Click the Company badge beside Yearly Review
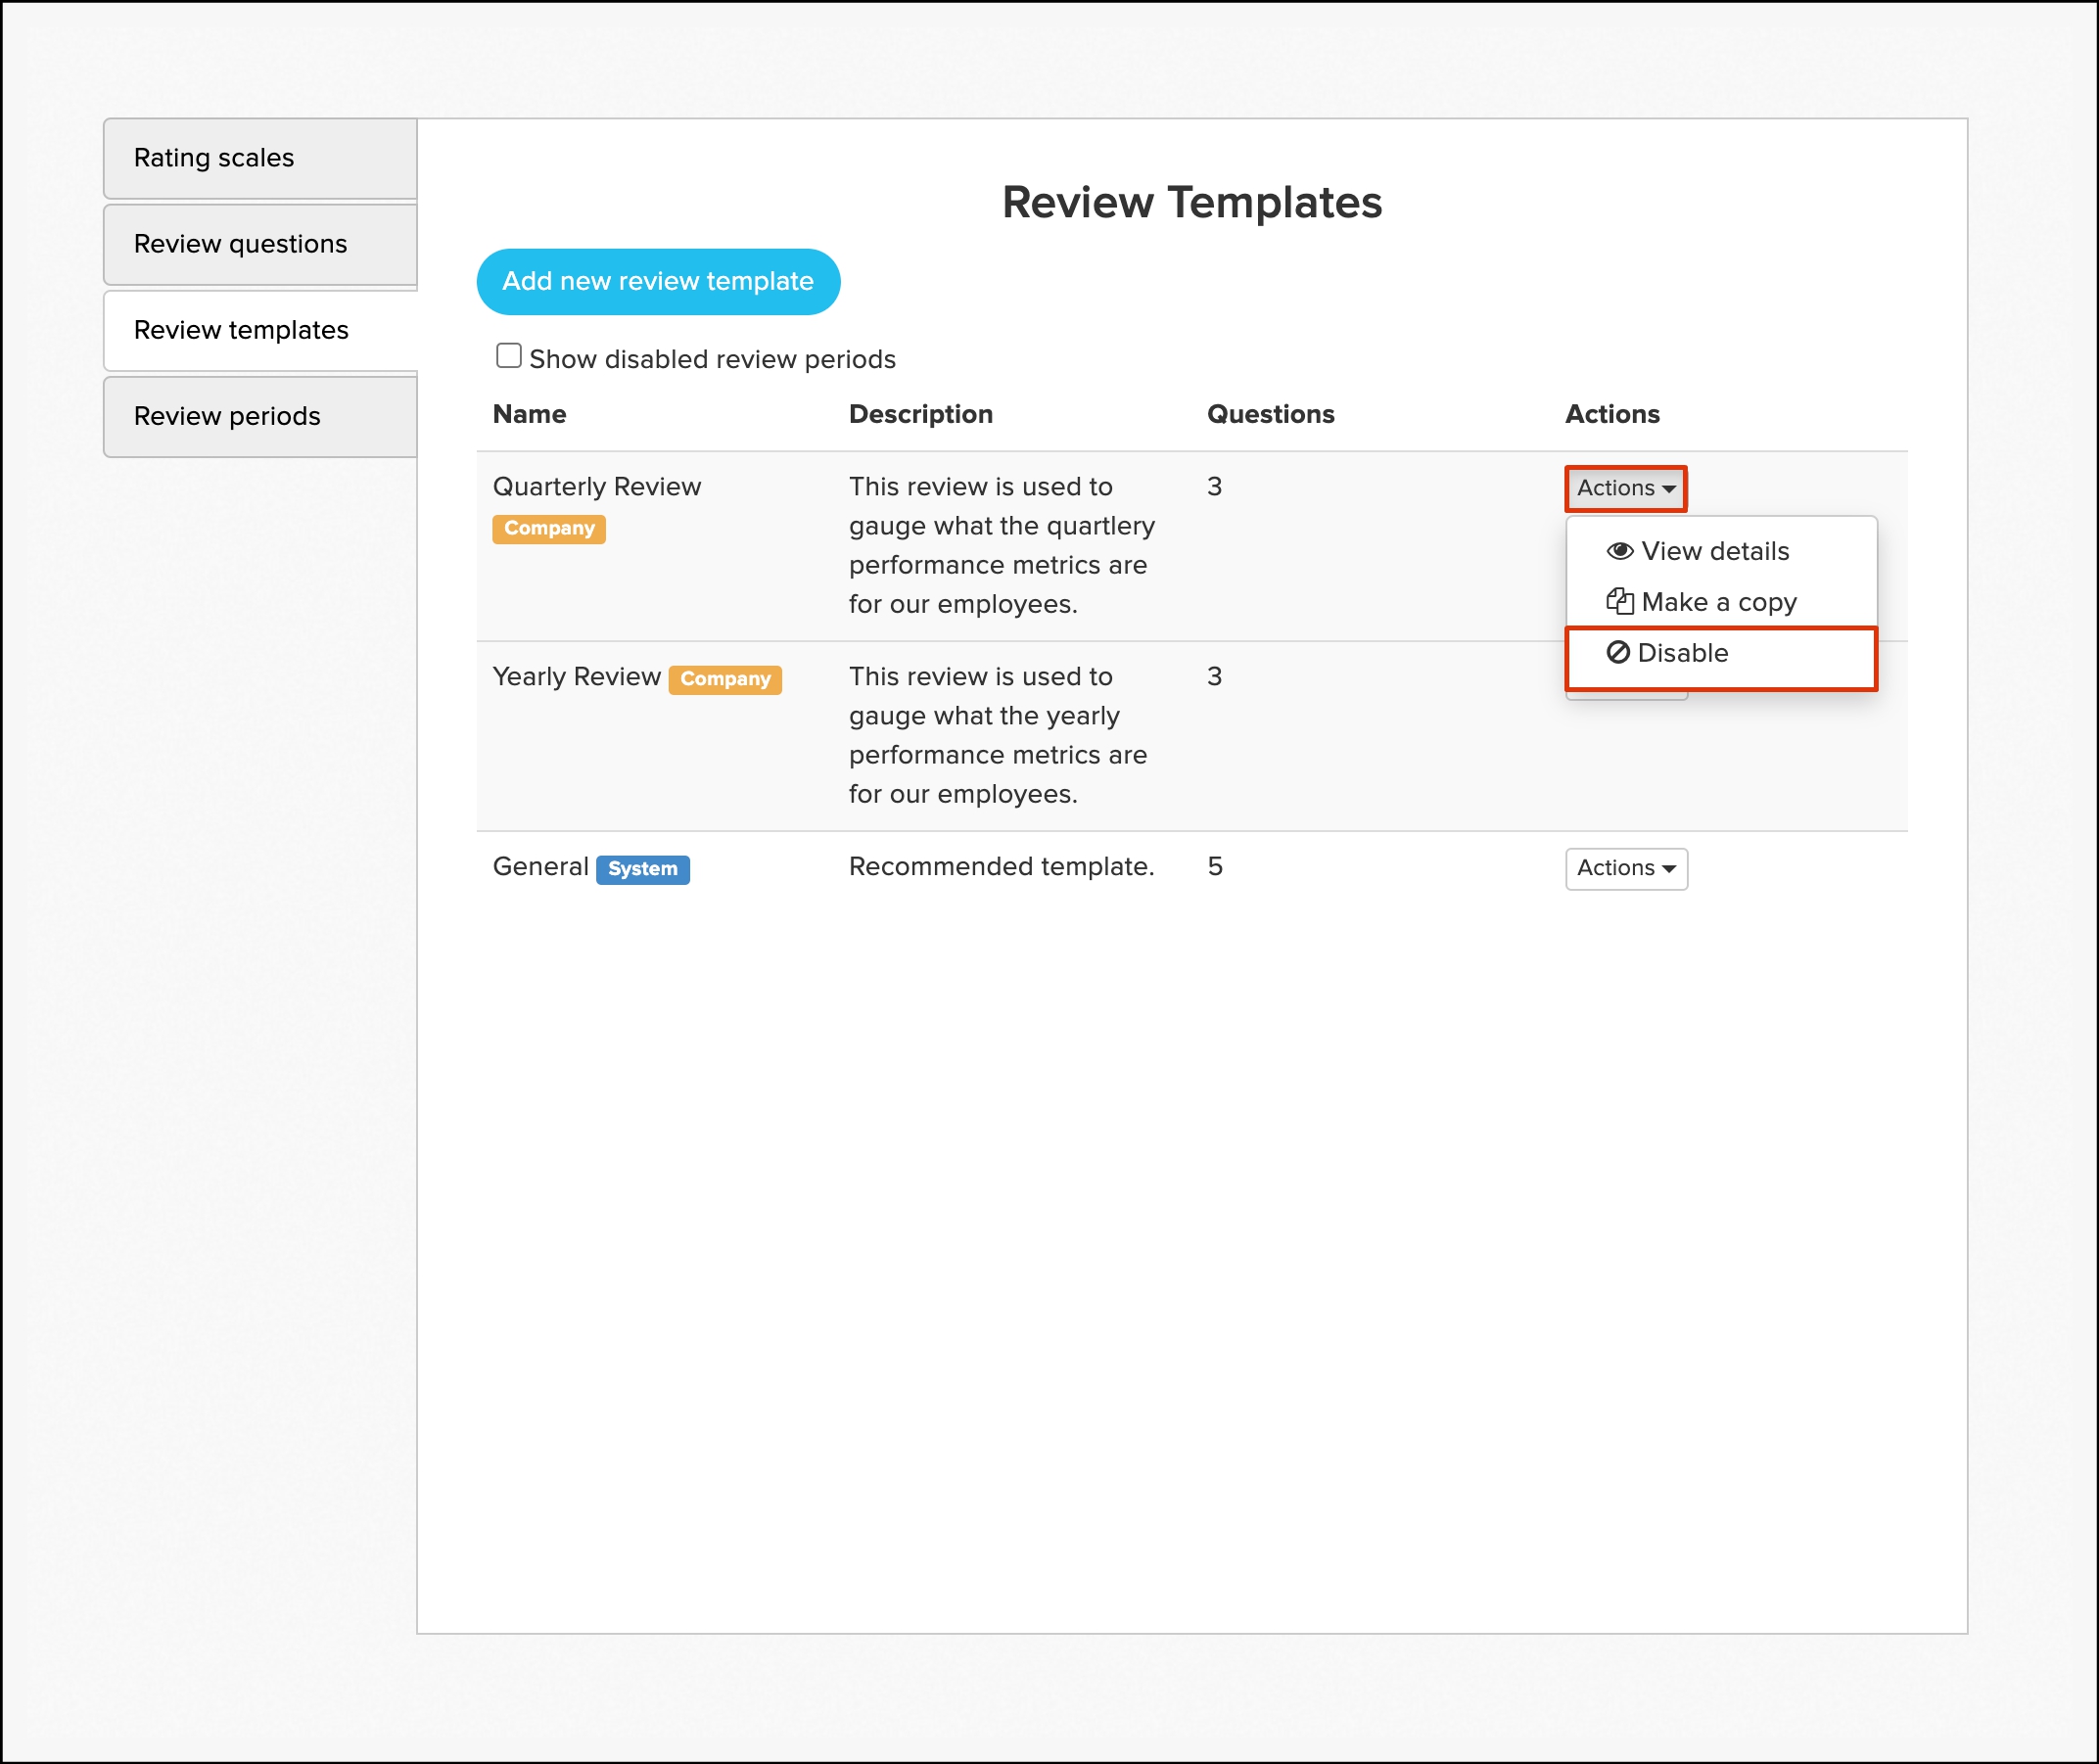The width and height of the screenshot is (2099, 1764). pyautogui.click(x=724, y=679)
